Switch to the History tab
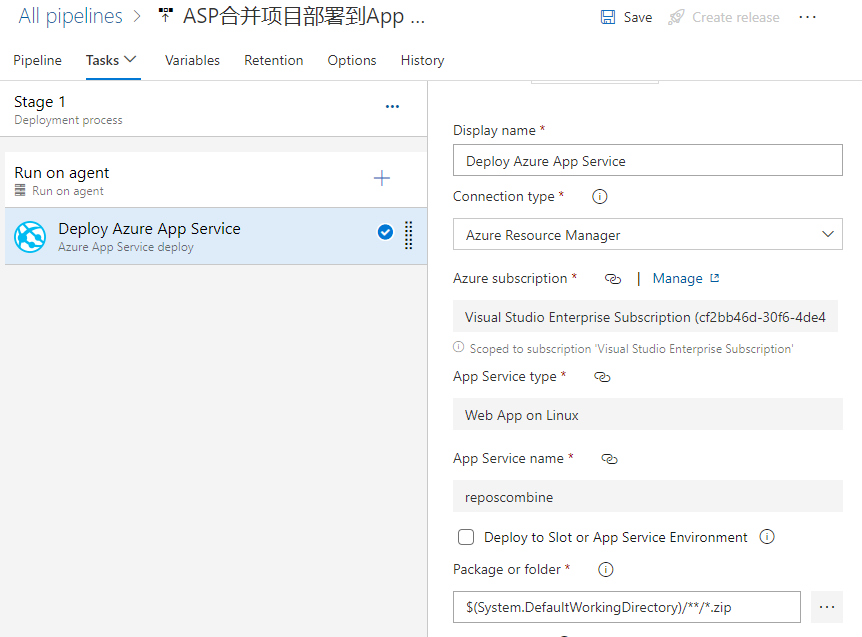Image resolution: width=862 pixels, height=637 pixels. pos(422,60)
